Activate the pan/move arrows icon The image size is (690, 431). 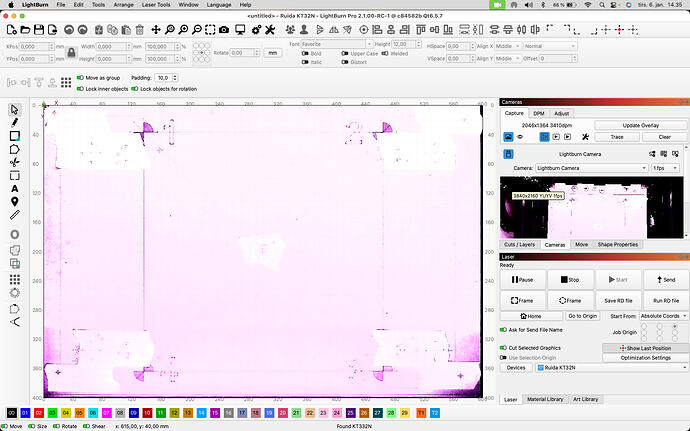tap(156, 30)
